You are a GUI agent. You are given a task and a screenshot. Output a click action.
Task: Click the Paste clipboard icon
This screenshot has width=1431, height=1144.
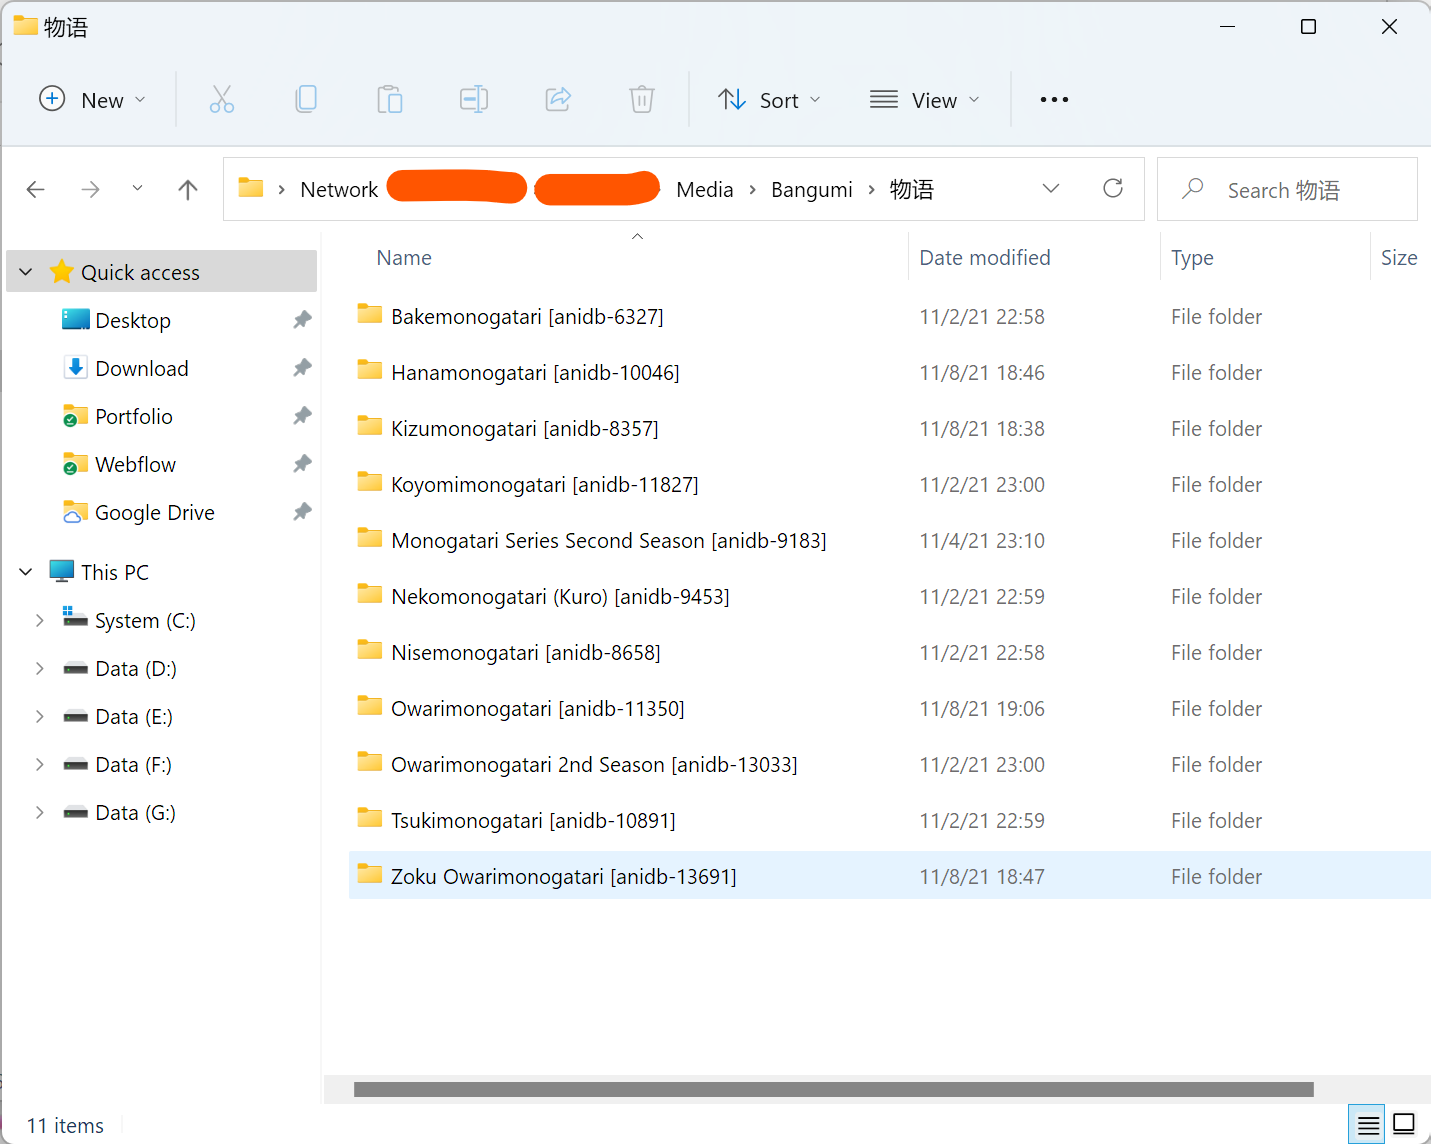[x=390, y=99]
